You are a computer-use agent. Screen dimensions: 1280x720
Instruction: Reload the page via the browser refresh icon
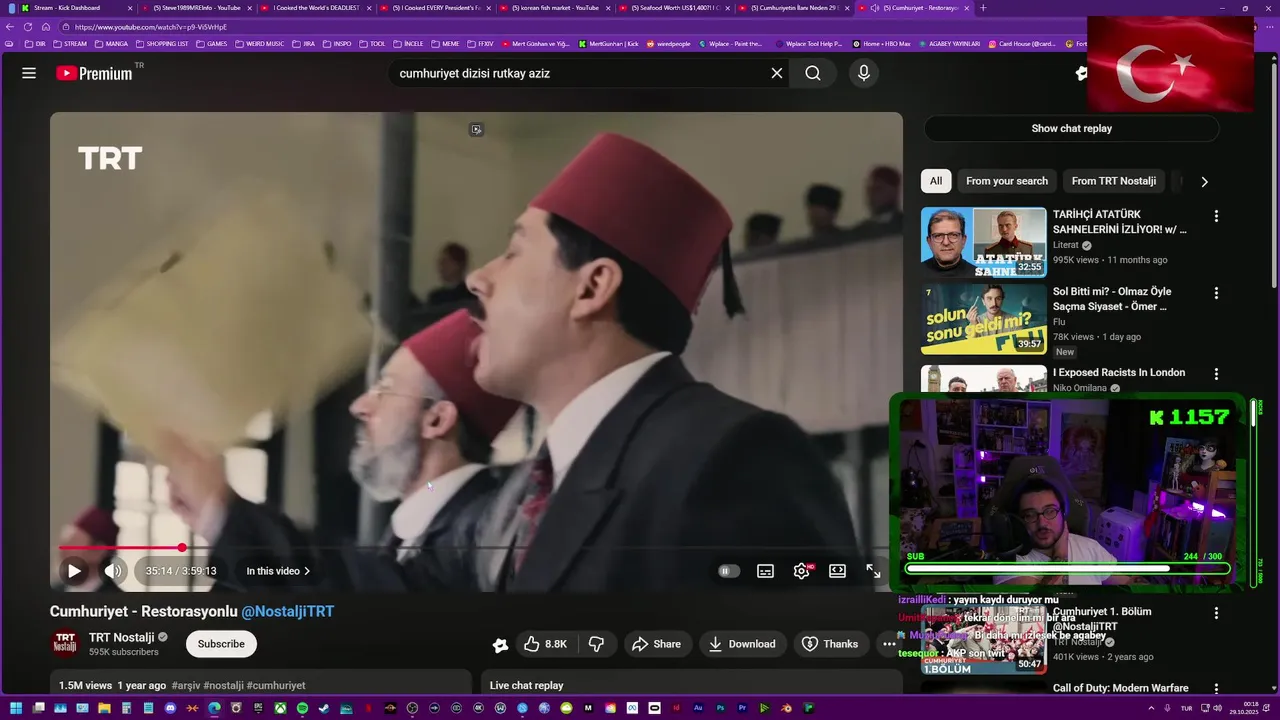click(x=27, y=27)
